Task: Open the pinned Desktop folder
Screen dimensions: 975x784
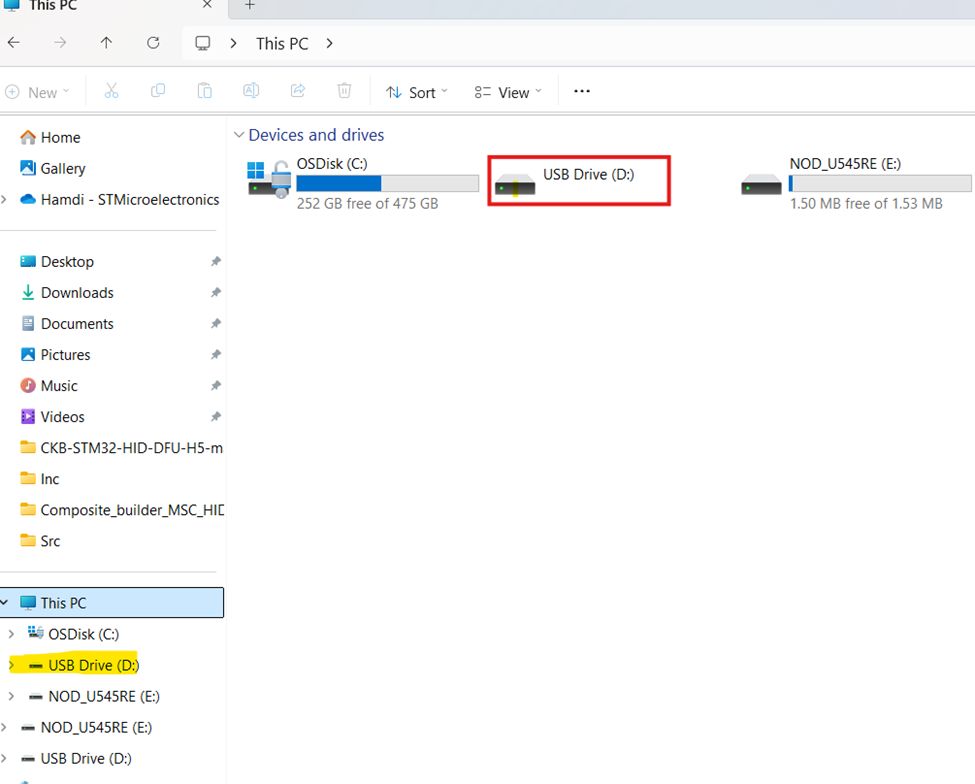Action: tap(67, 262)
